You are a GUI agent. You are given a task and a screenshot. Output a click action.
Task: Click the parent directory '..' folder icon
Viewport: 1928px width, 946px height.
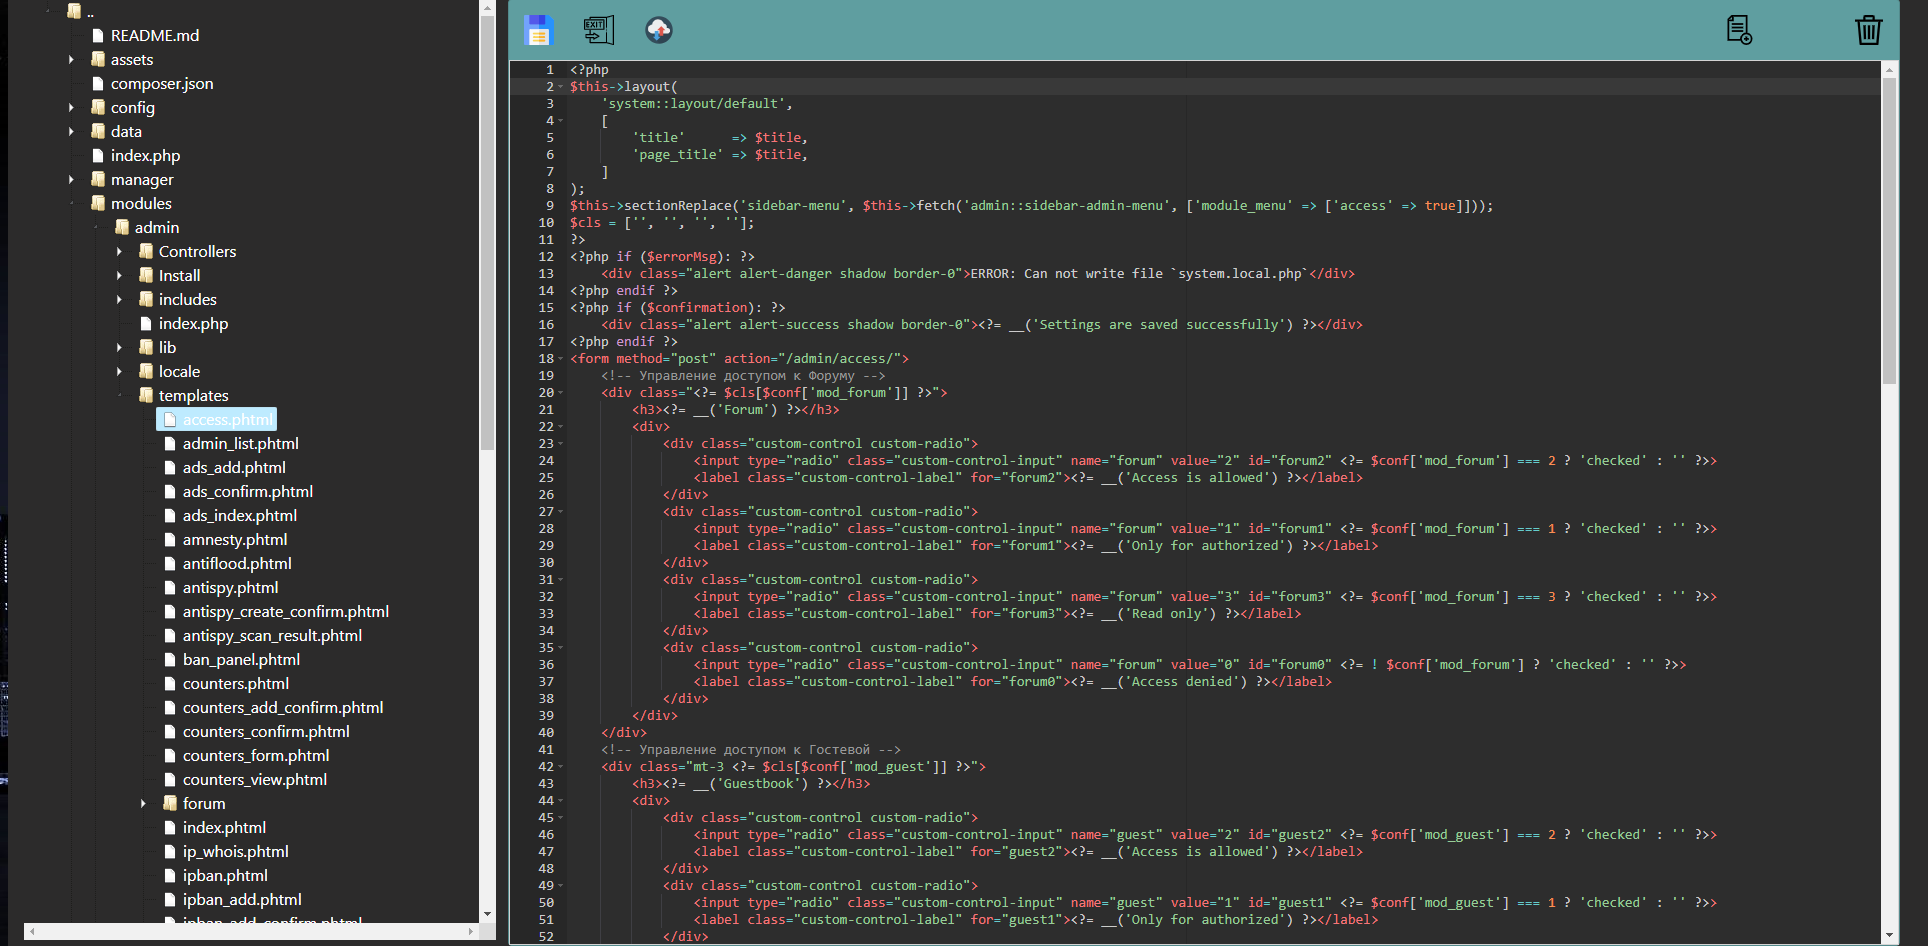74,11
